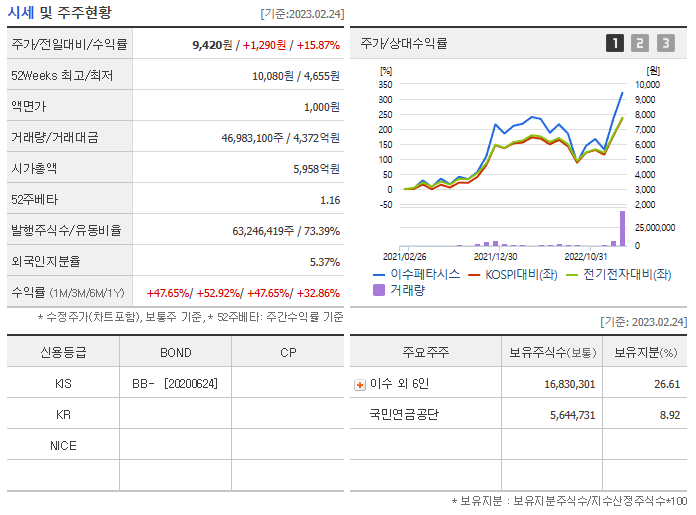Screen dimensions: 696x515
Task: Click the 2022/10/31 date axis label
Action: (585, 257)
